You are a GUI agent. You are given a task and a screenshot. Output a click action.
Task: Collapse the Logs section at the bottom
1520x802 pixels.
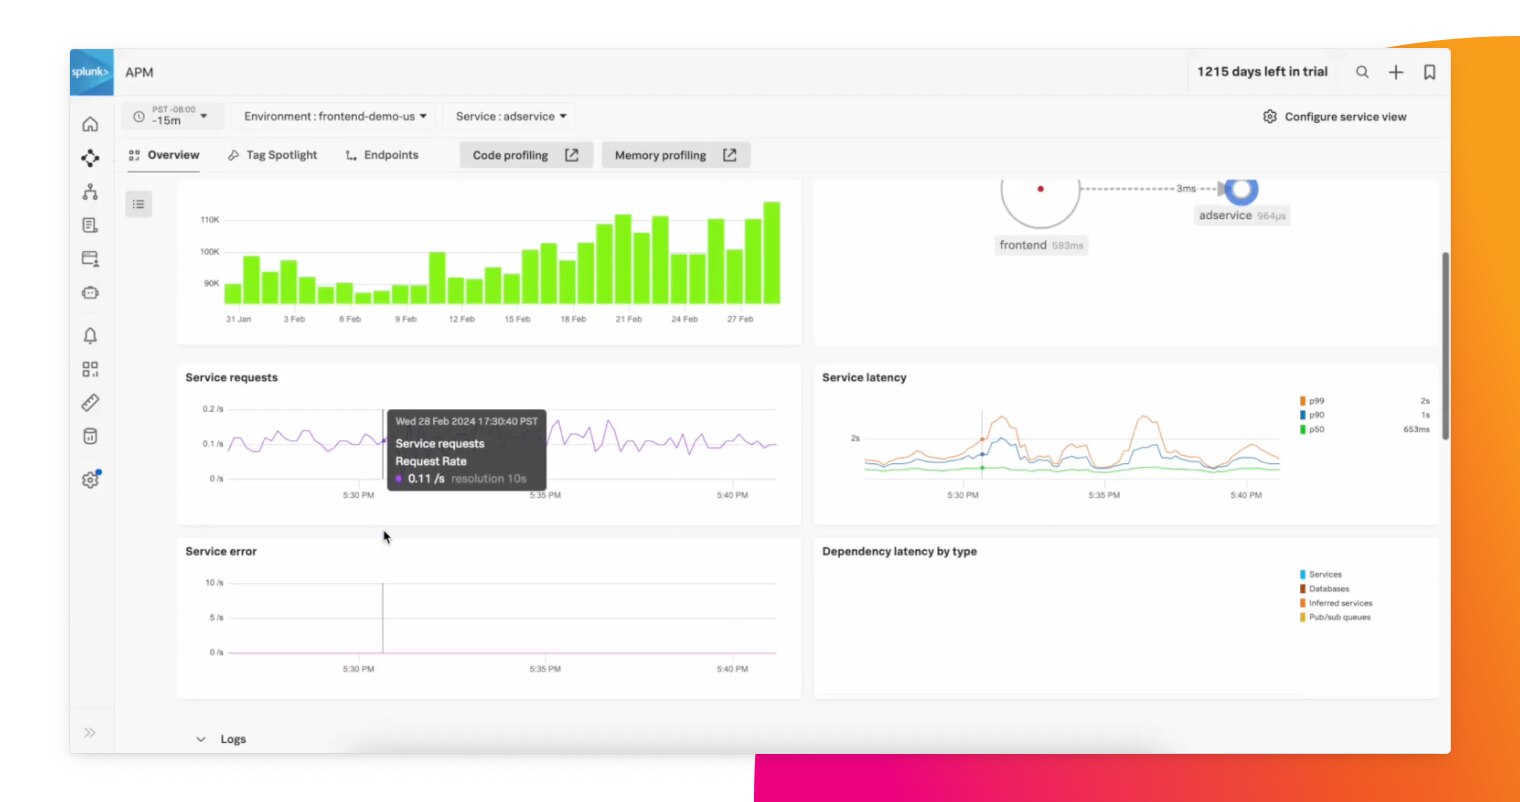point(200,738)
